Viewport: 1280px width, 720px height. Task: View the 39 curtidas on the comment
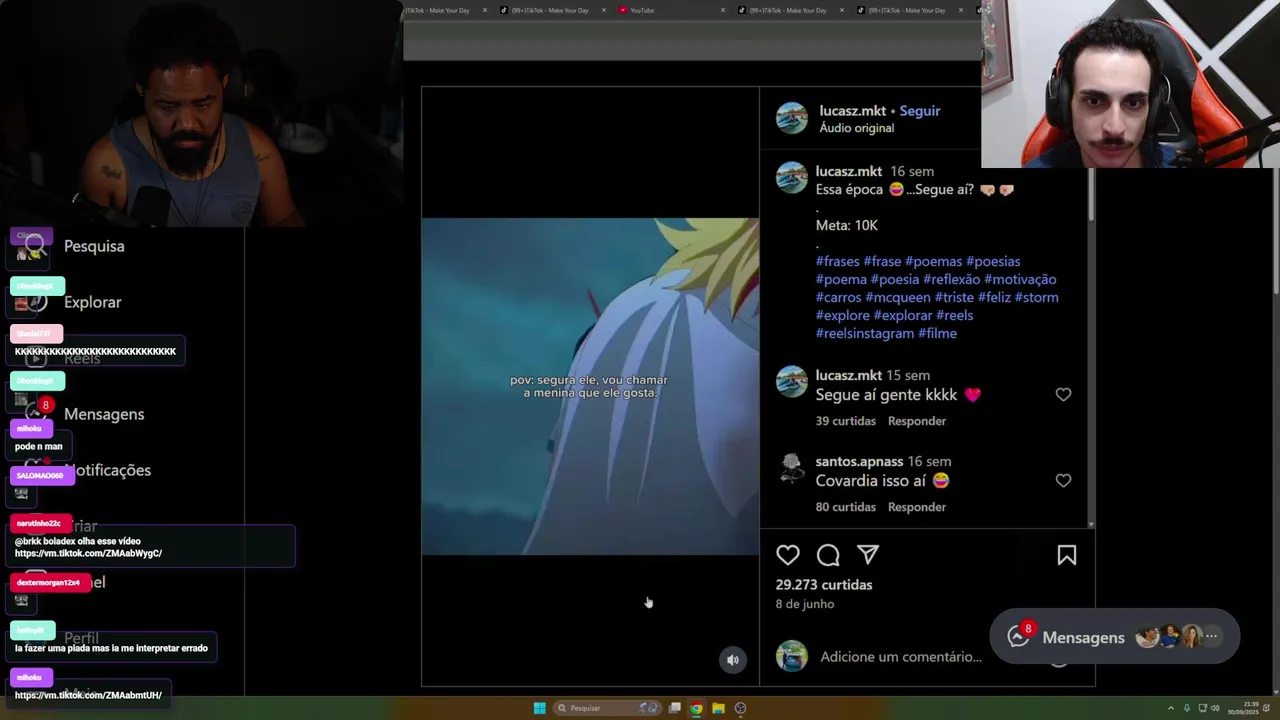[845, 421]
